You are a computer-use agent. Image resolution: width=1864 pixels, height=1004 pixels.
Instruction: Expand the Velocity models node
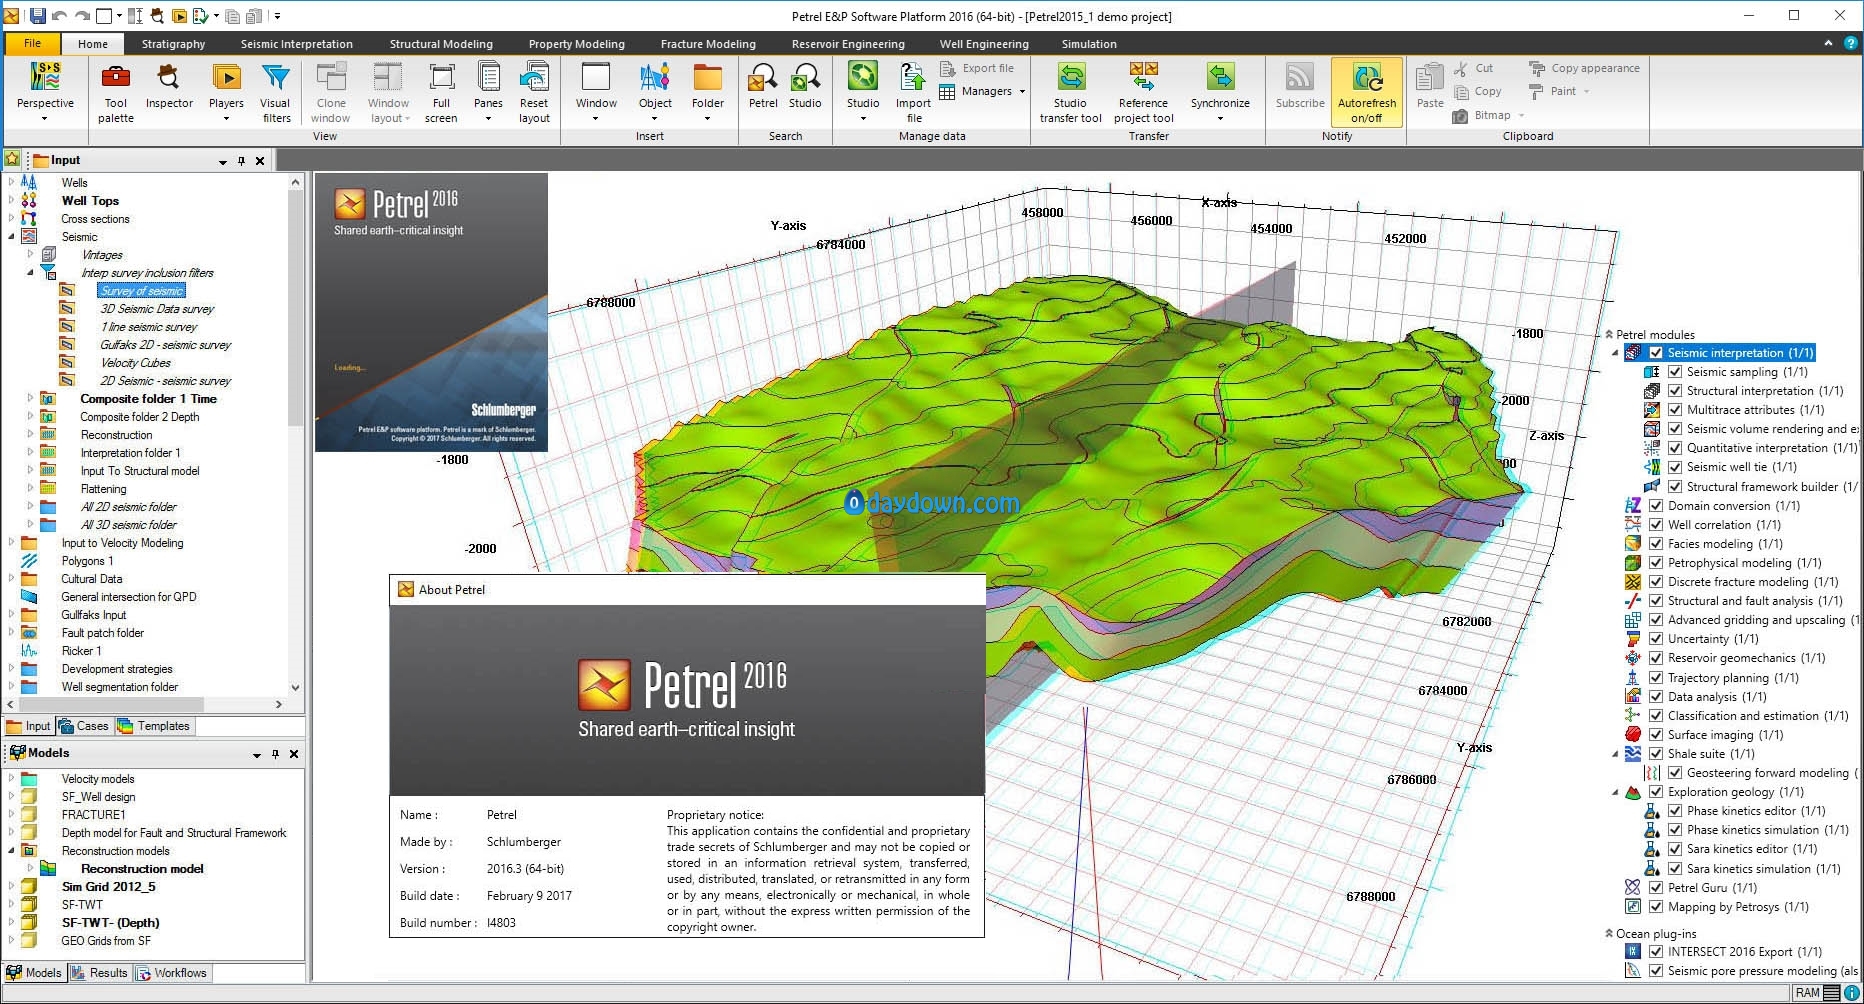(12, 778)
